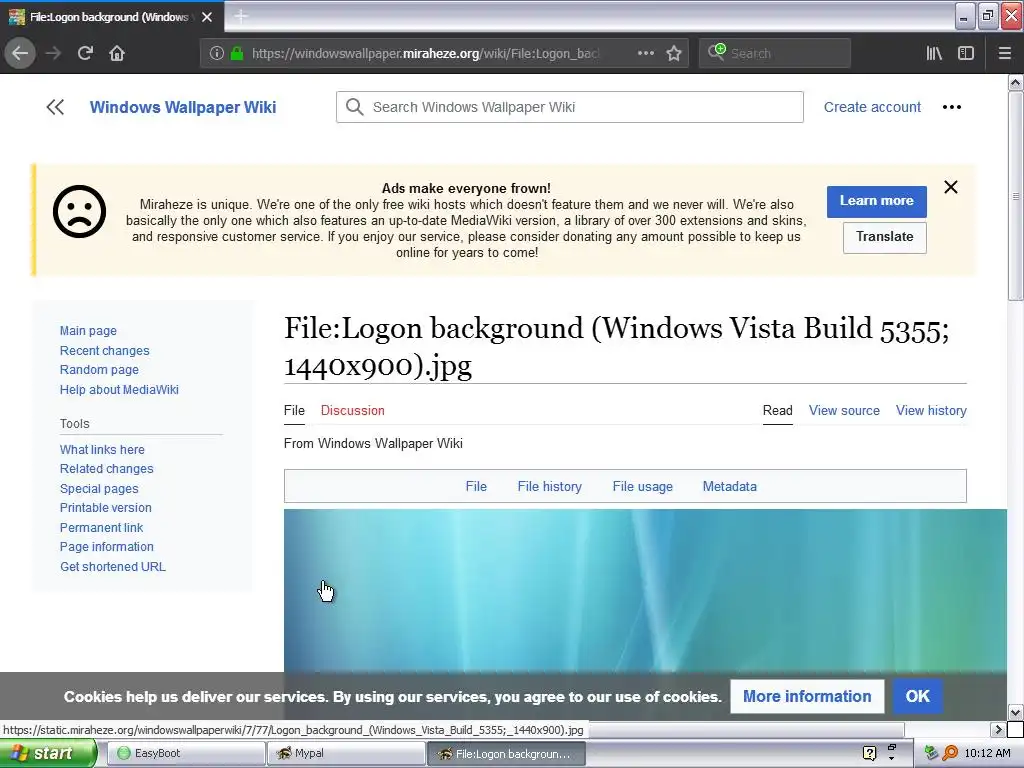Select the File namespace tab

coord(294,411)
